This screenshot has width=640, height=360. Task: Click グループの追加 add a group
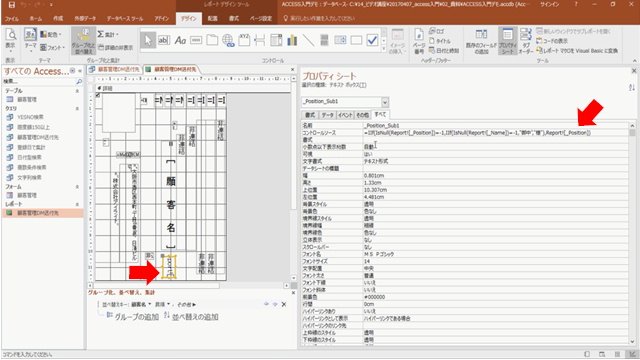point(132,317)
